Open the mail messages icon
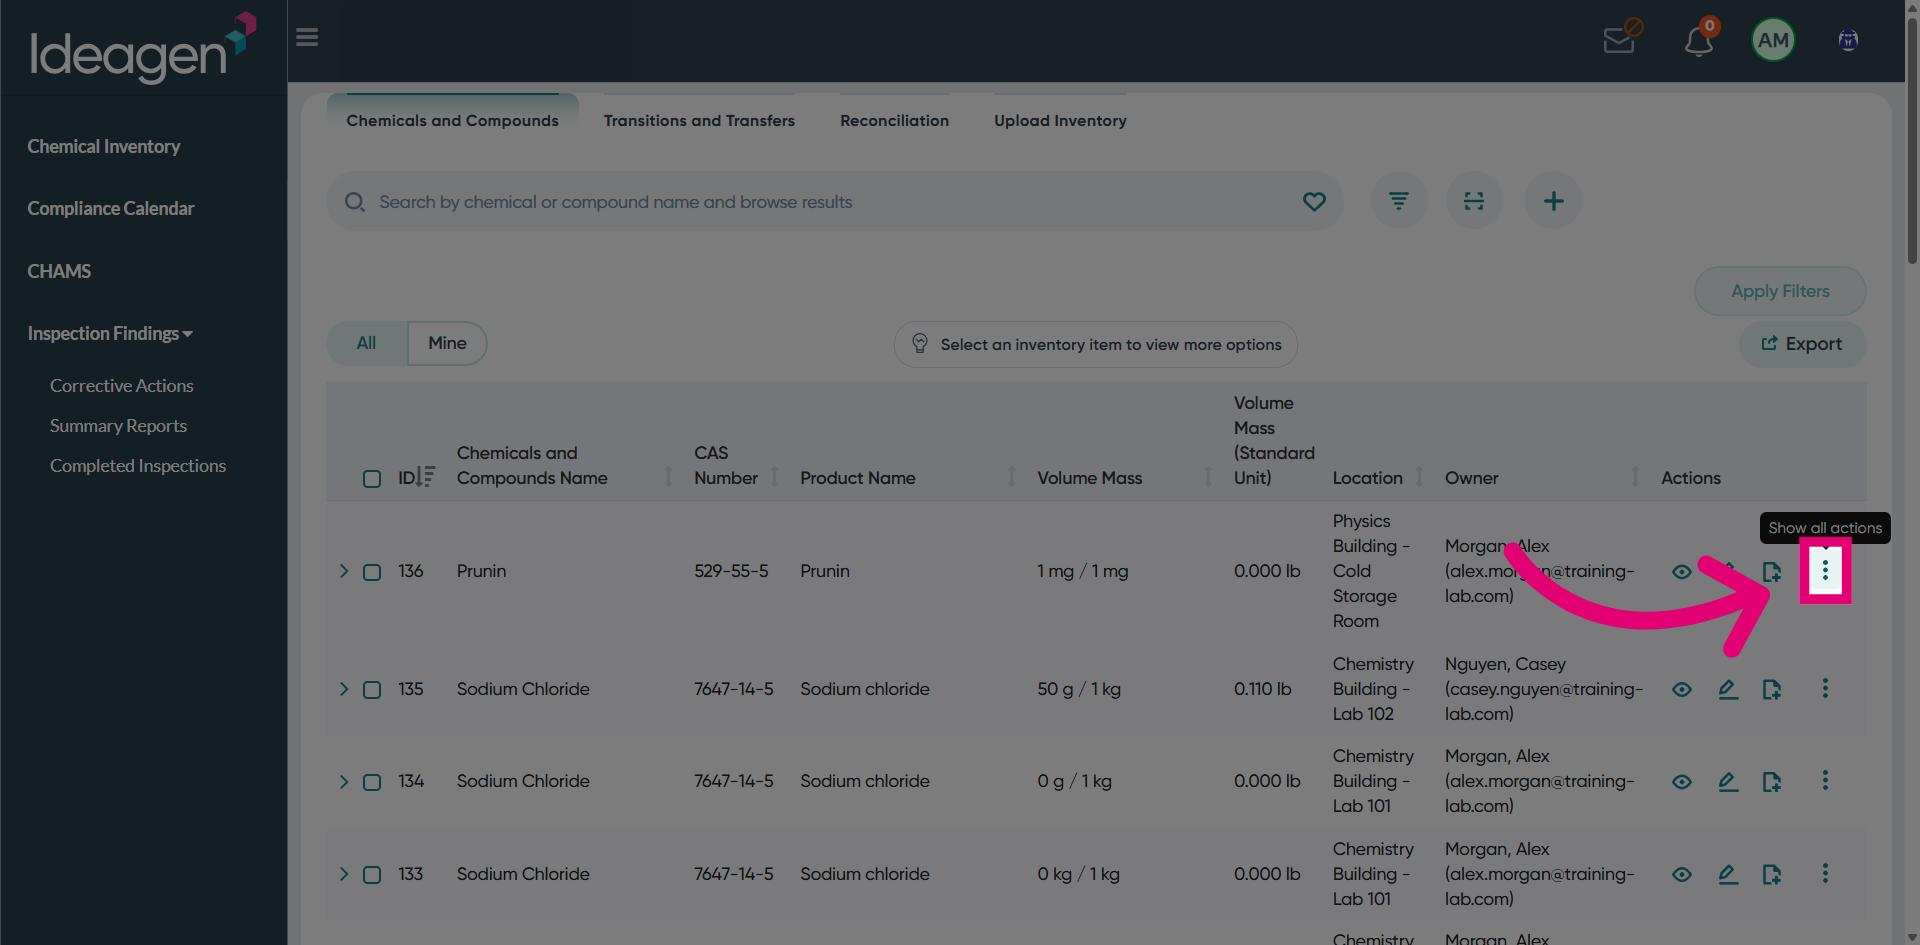1920x945 pixels. coord(1619,40)
